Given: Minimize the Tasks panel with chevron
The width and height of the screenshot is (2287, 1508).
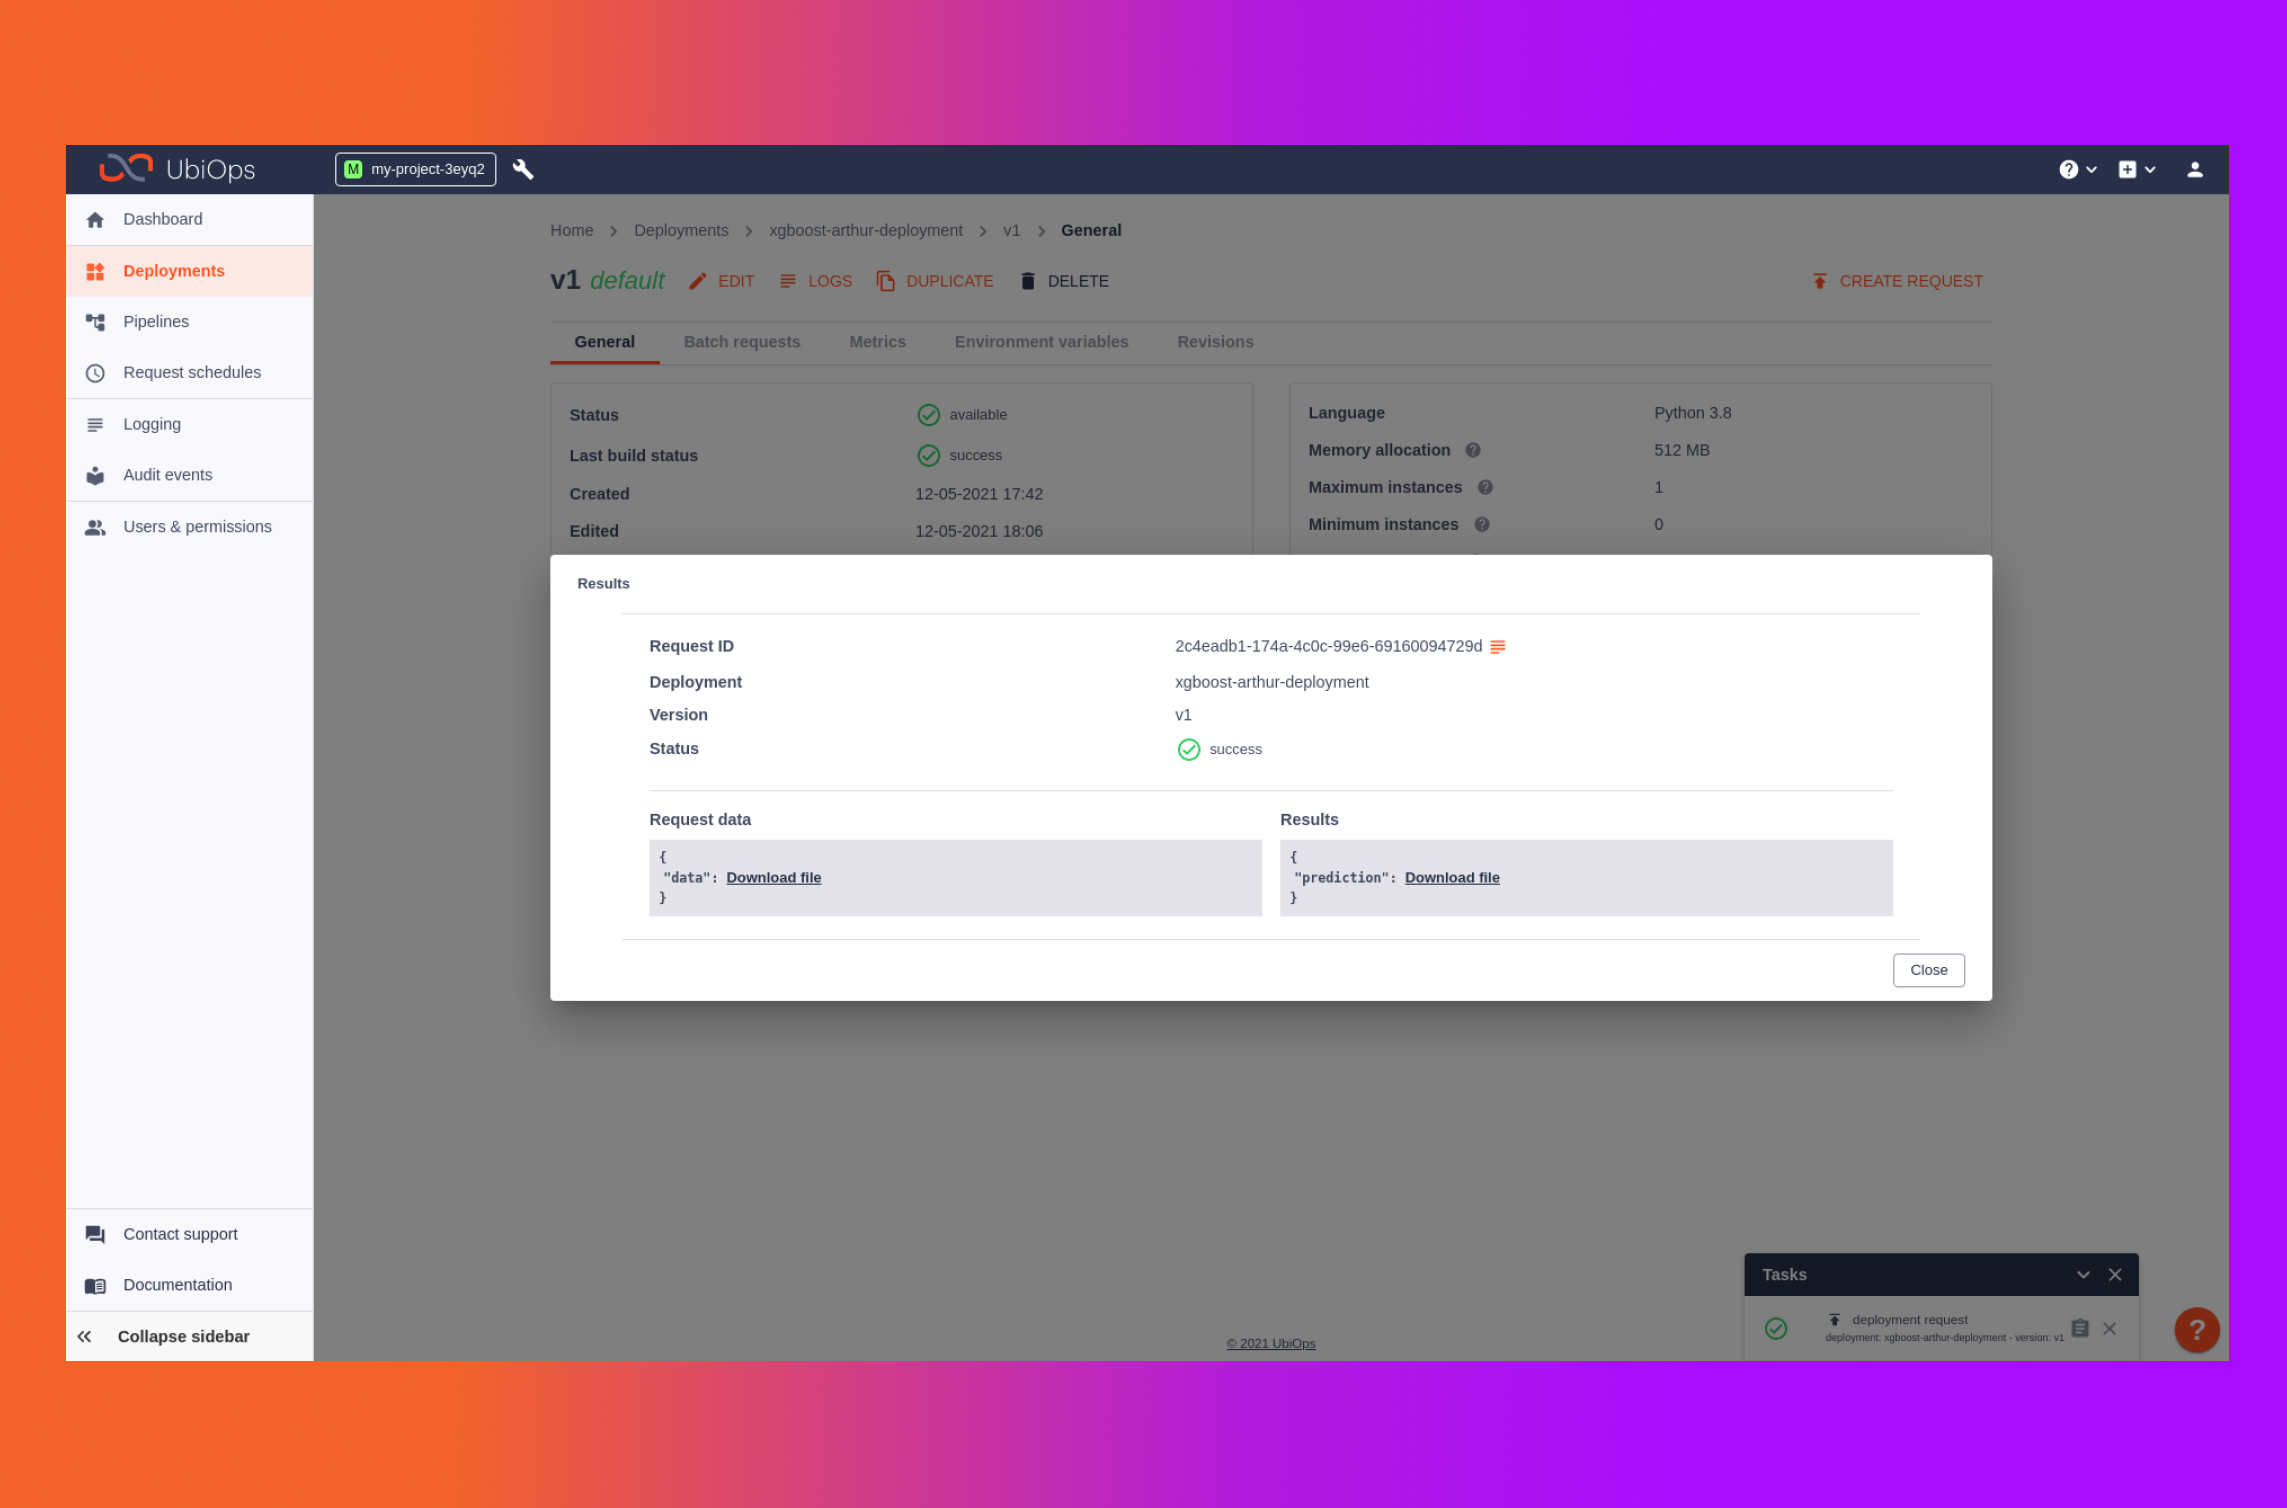Looking at the screenshot, I should (2083, 1274).
